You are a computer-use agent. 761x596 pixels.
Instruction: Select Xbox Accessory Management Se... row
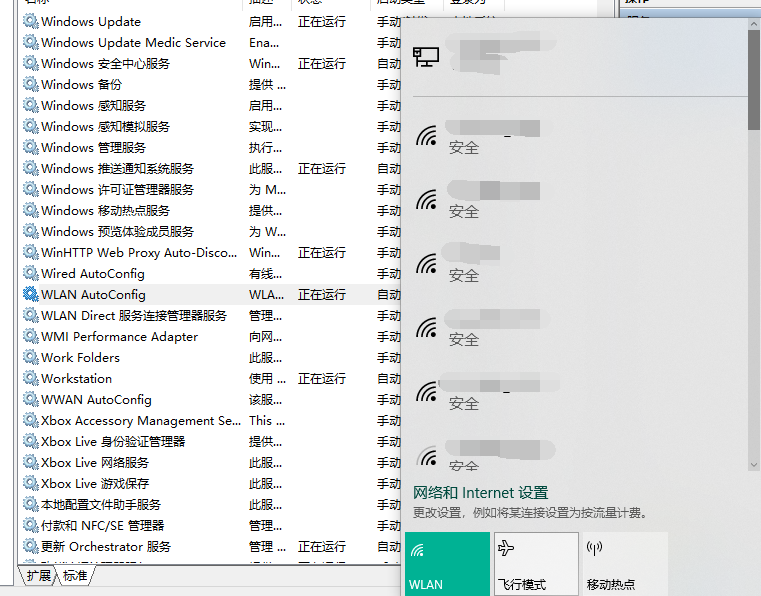(x=141, y=420)
